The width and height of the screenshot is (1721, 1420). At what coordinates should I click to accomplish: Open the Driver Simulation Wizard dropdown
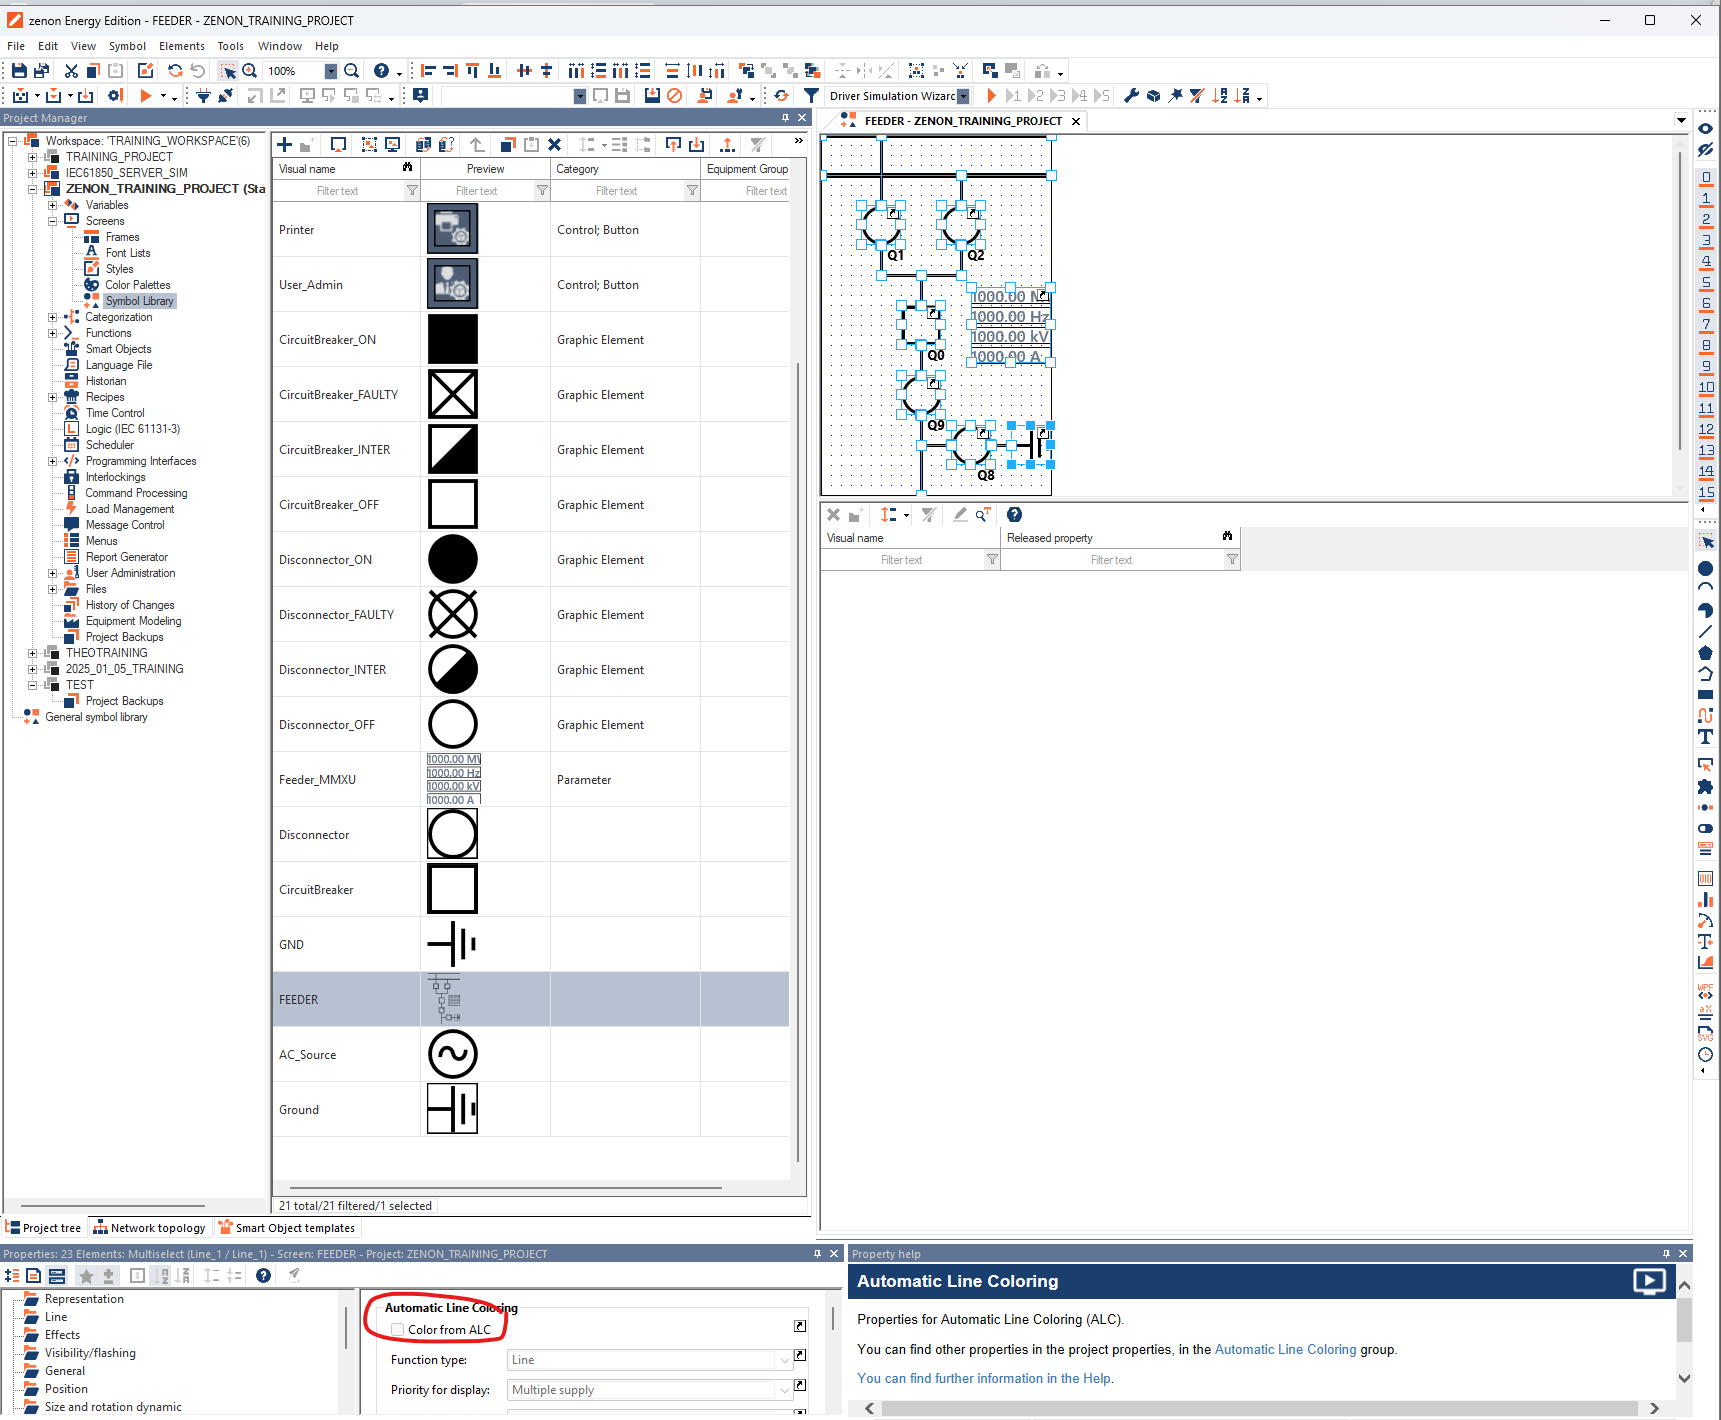tap(963, 96)
